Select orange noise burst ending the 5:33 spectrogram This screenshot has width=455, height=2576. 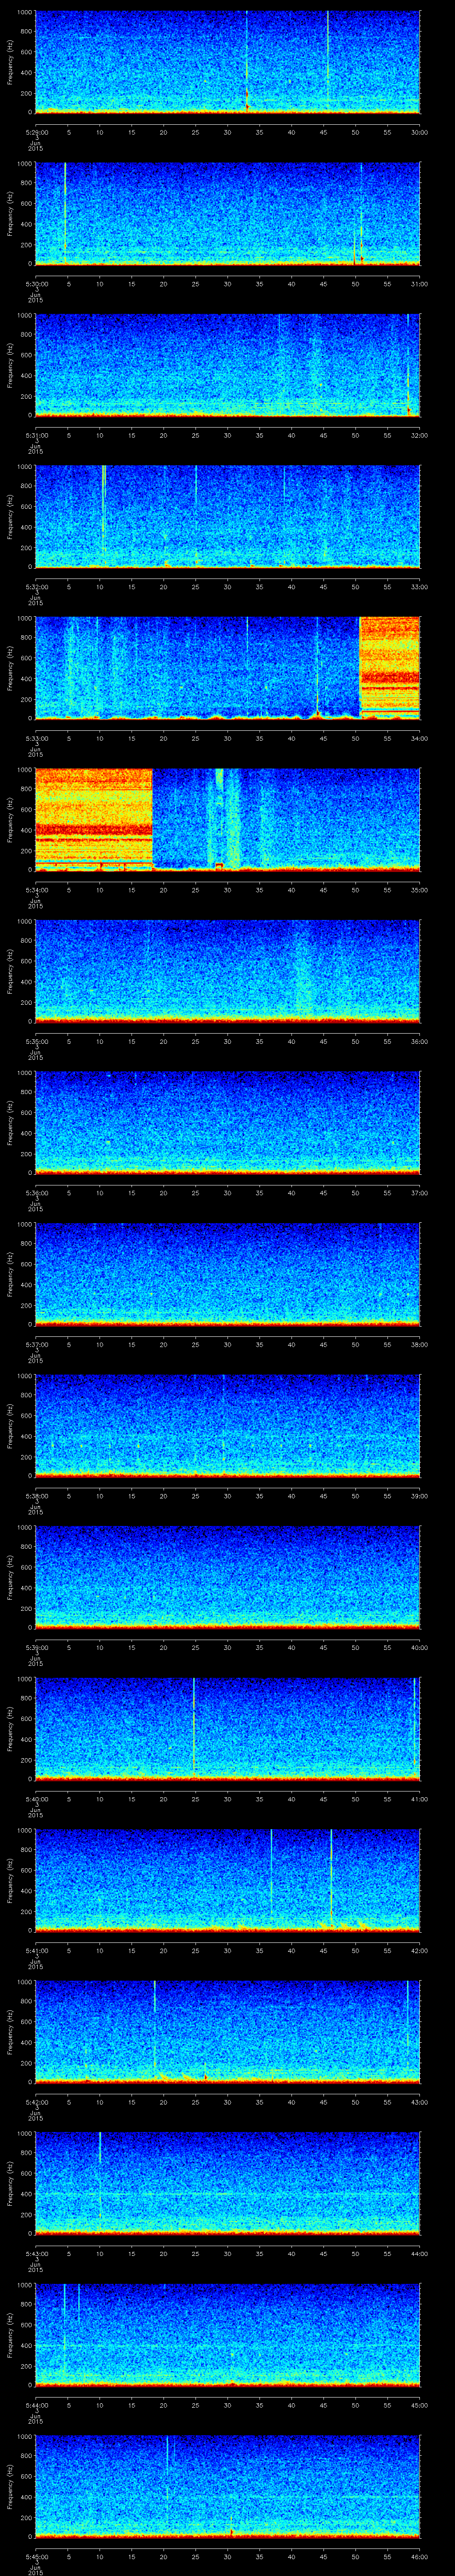[389, 667]
